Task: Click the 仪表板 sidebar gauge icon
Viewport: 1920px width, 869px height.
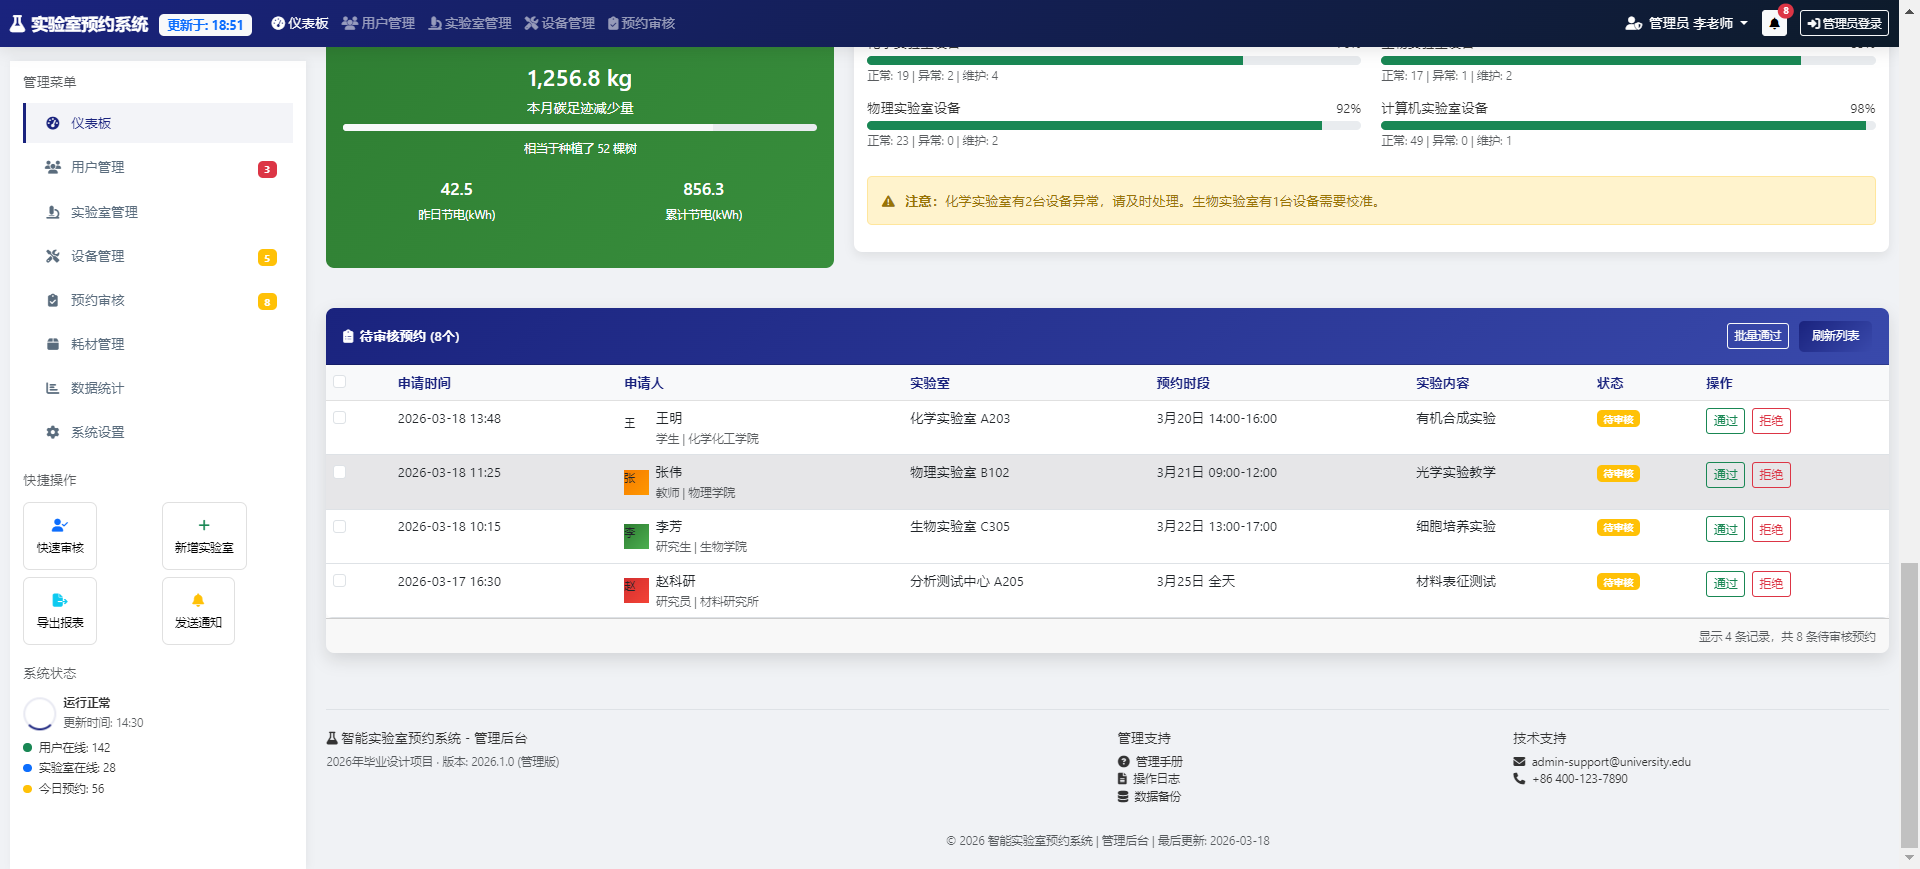Action: (53, 123)
